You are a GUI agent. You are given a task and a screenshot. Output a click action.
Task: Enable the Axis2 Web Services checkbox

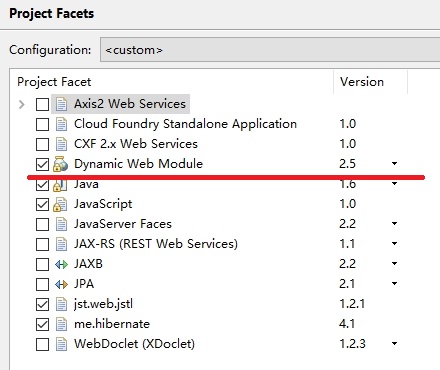pos(42,105)
